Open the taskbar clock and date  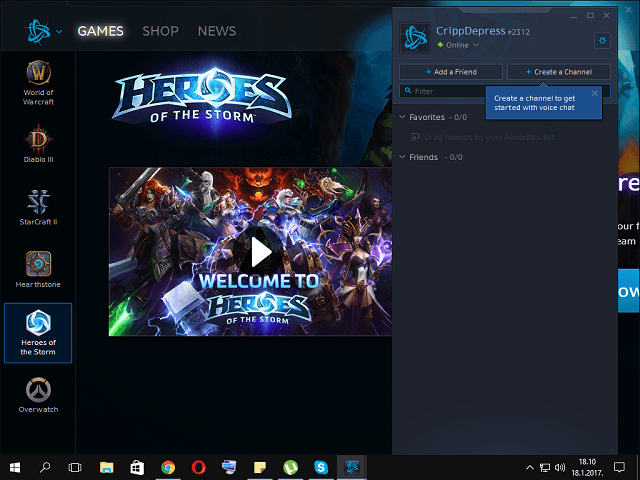tap(587, 467)
